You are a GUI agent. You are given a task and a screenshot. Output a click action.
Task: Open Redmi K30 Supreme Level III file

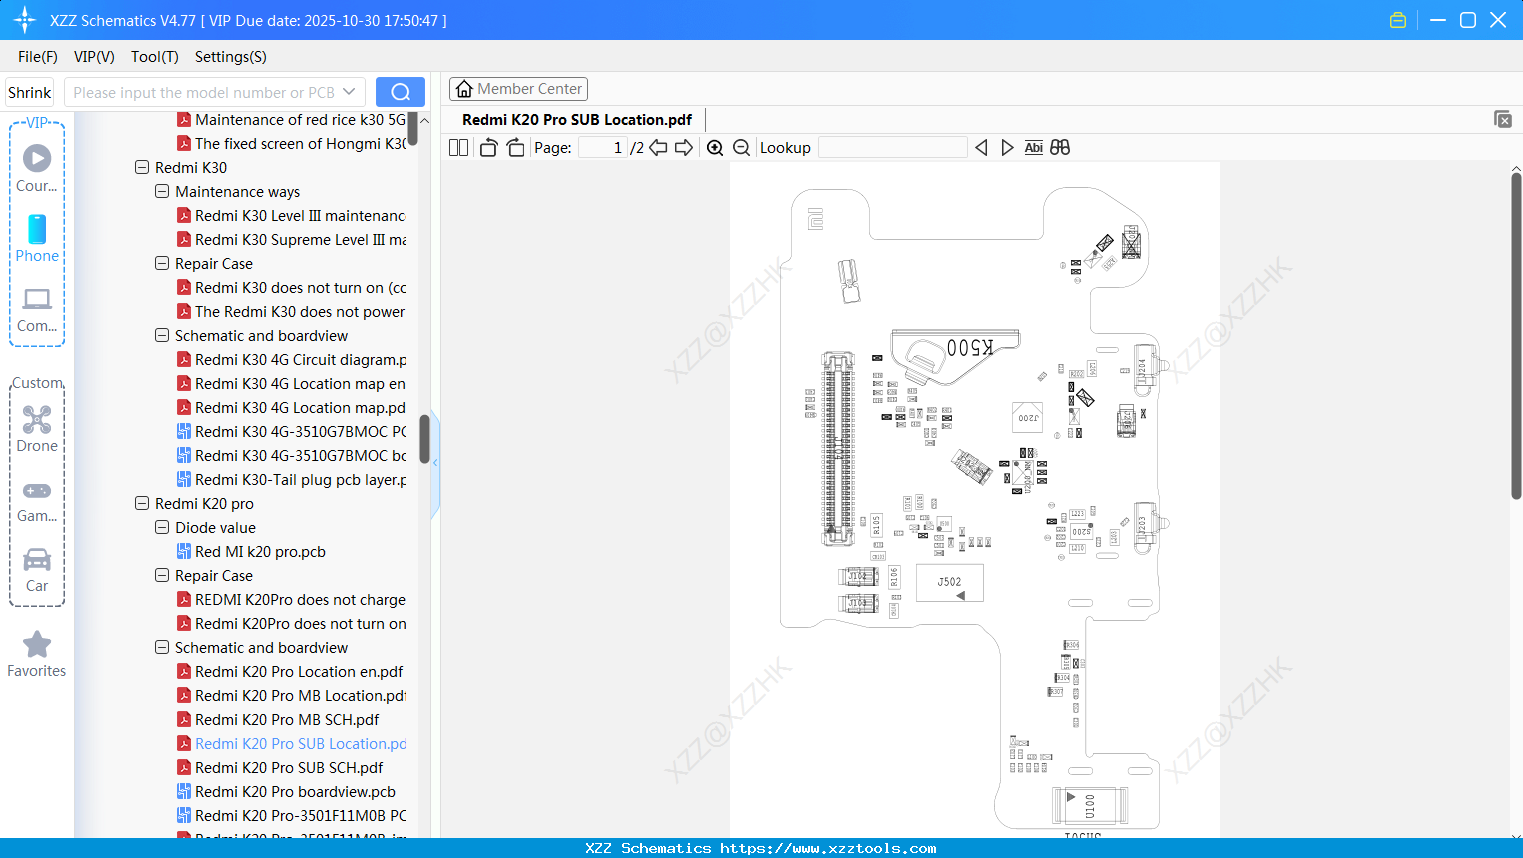[x=291, y=240]
